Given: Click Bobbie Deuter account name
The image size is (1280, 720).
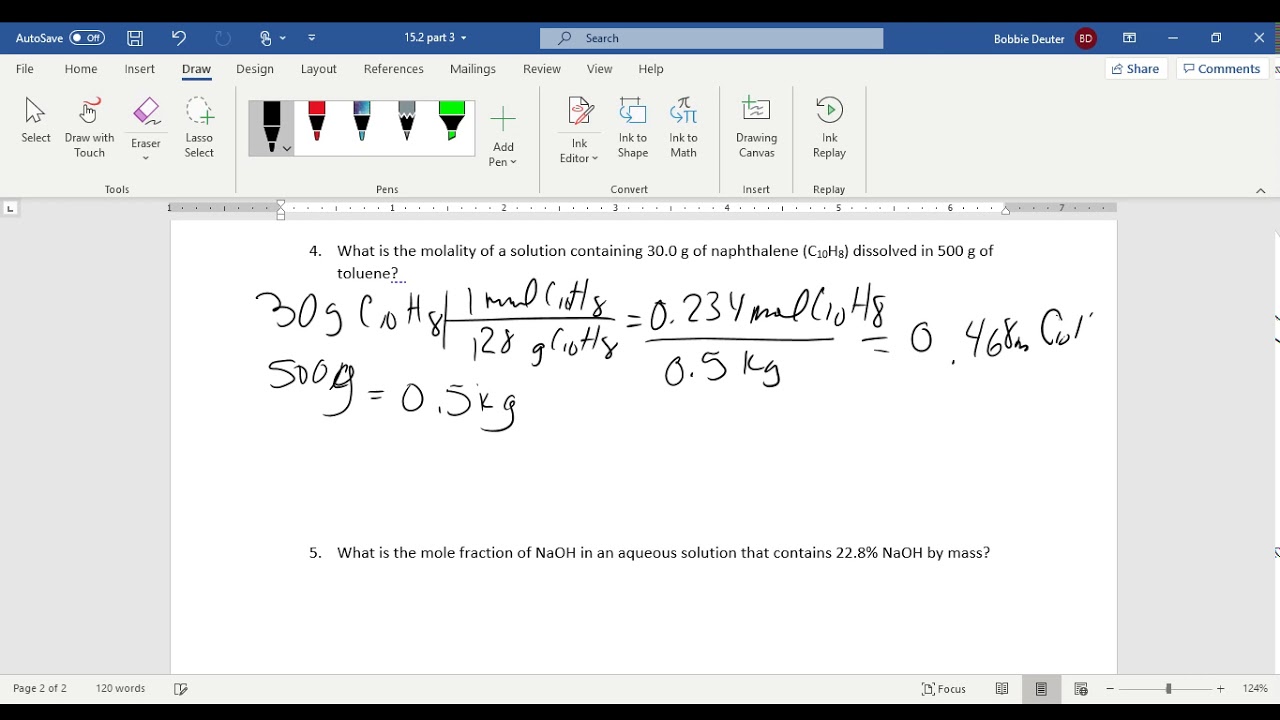Looking at the screenshot, I should click(x=1029, y=39).
